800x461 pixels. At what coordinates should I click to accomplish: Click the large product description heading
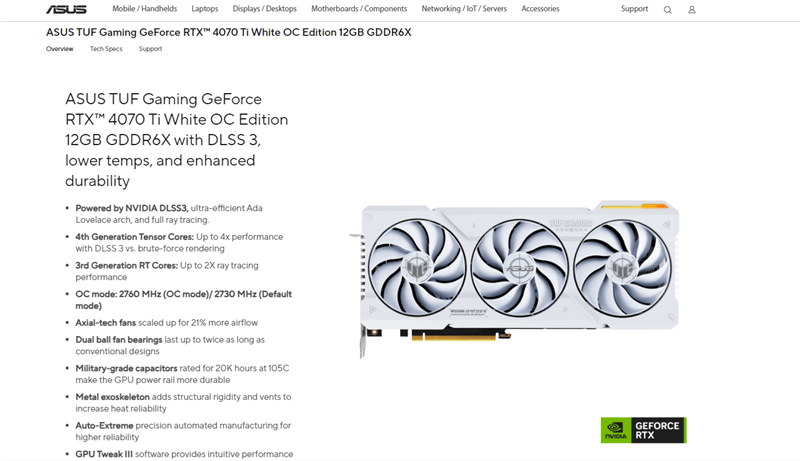click(x=177, y=140)
